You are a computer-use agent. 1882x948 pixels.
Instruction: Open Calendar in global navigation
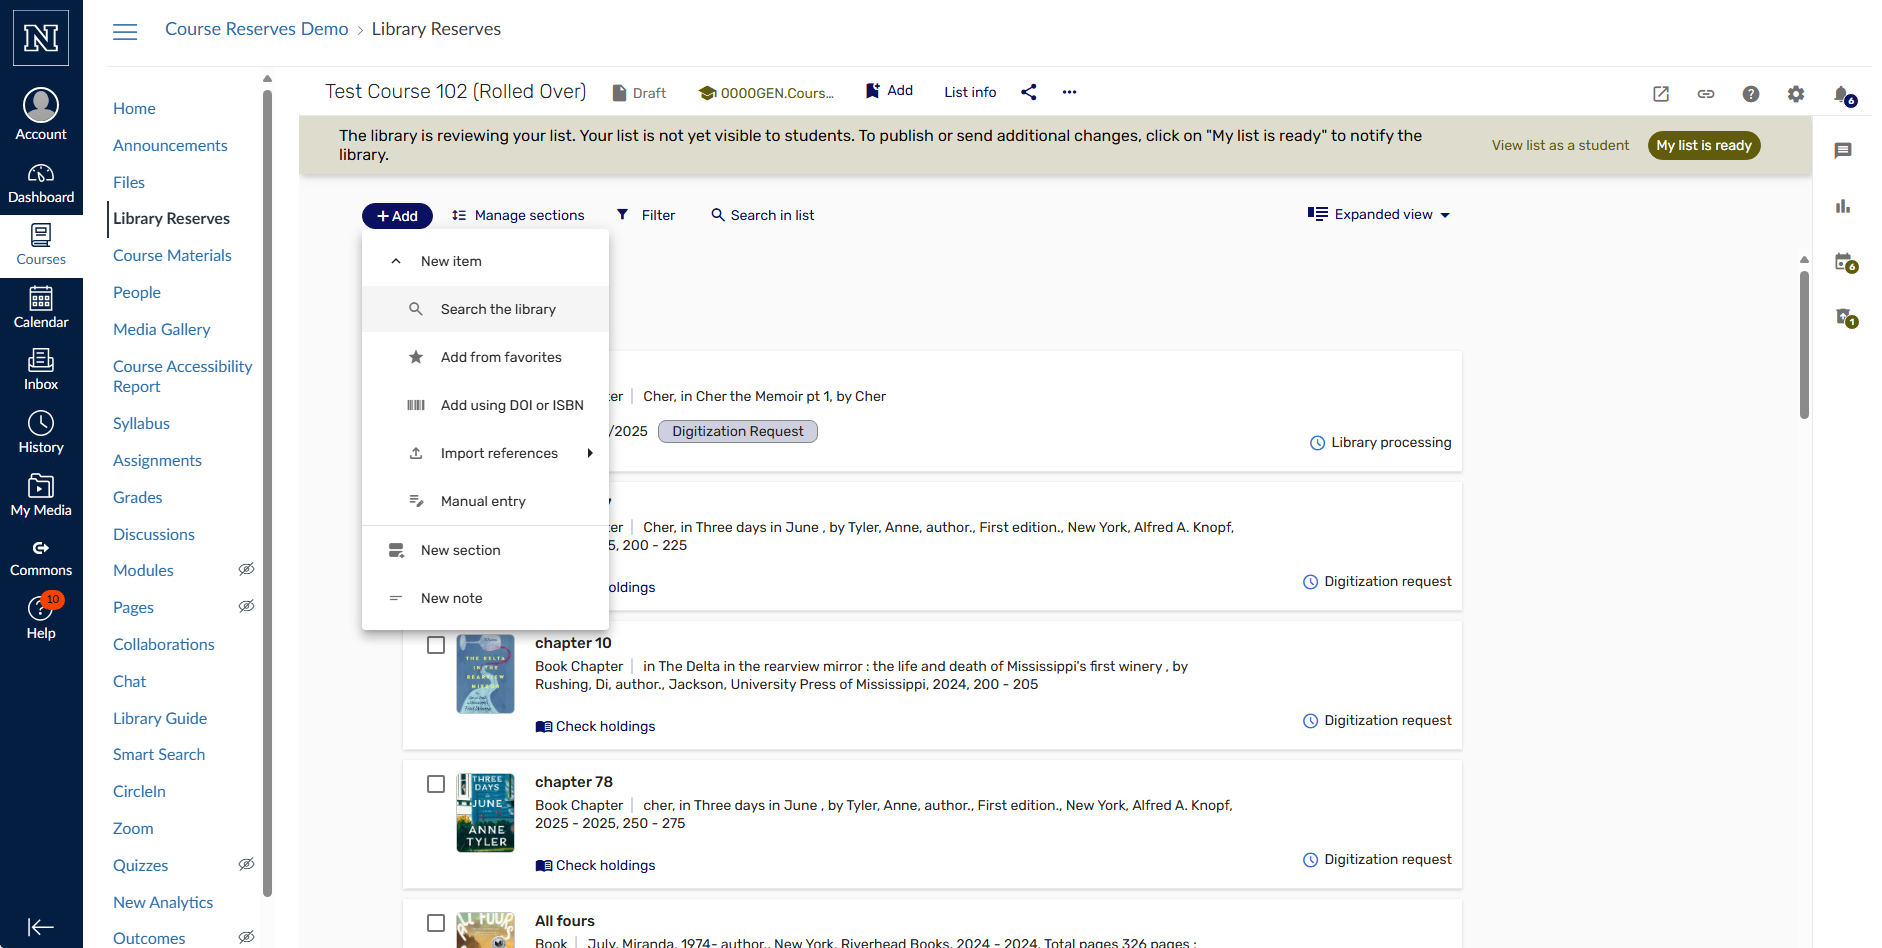point(41,308)
